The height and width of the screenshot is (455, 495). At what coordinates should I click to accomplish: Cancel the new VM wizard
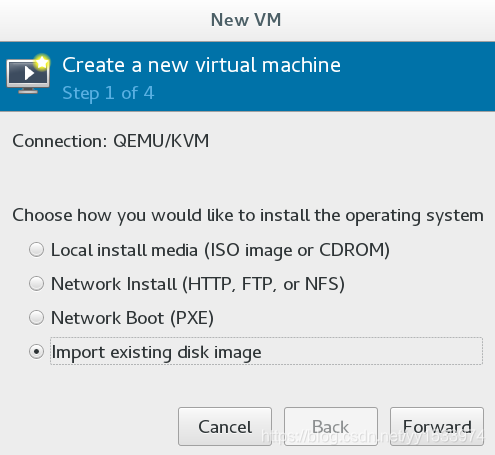point(225,426)
